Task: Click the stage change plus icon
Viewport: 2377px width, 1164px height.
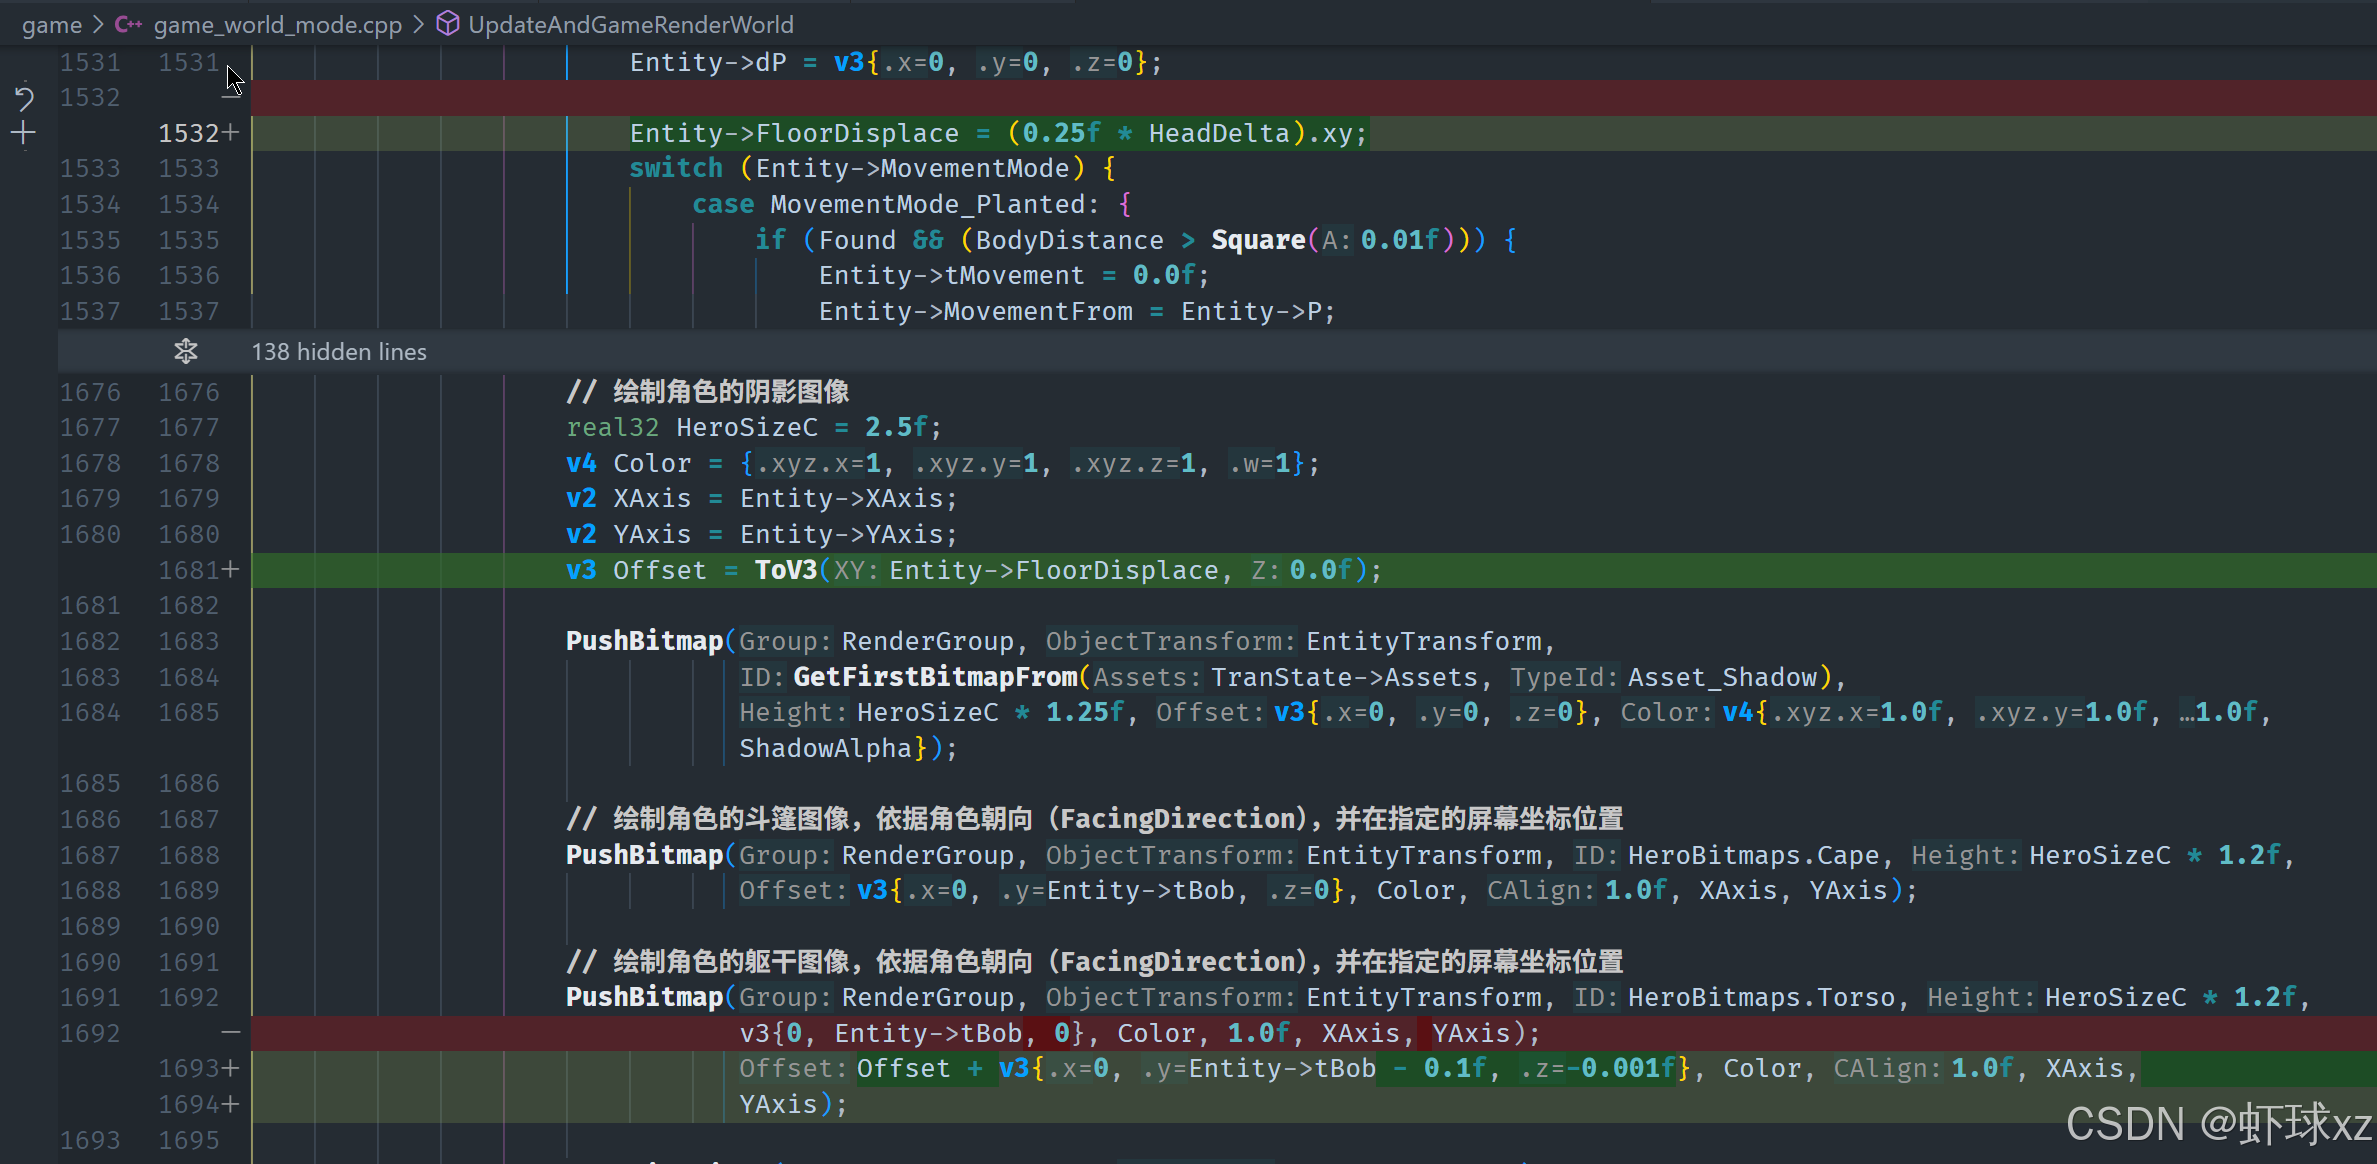Action: (24, 133)
